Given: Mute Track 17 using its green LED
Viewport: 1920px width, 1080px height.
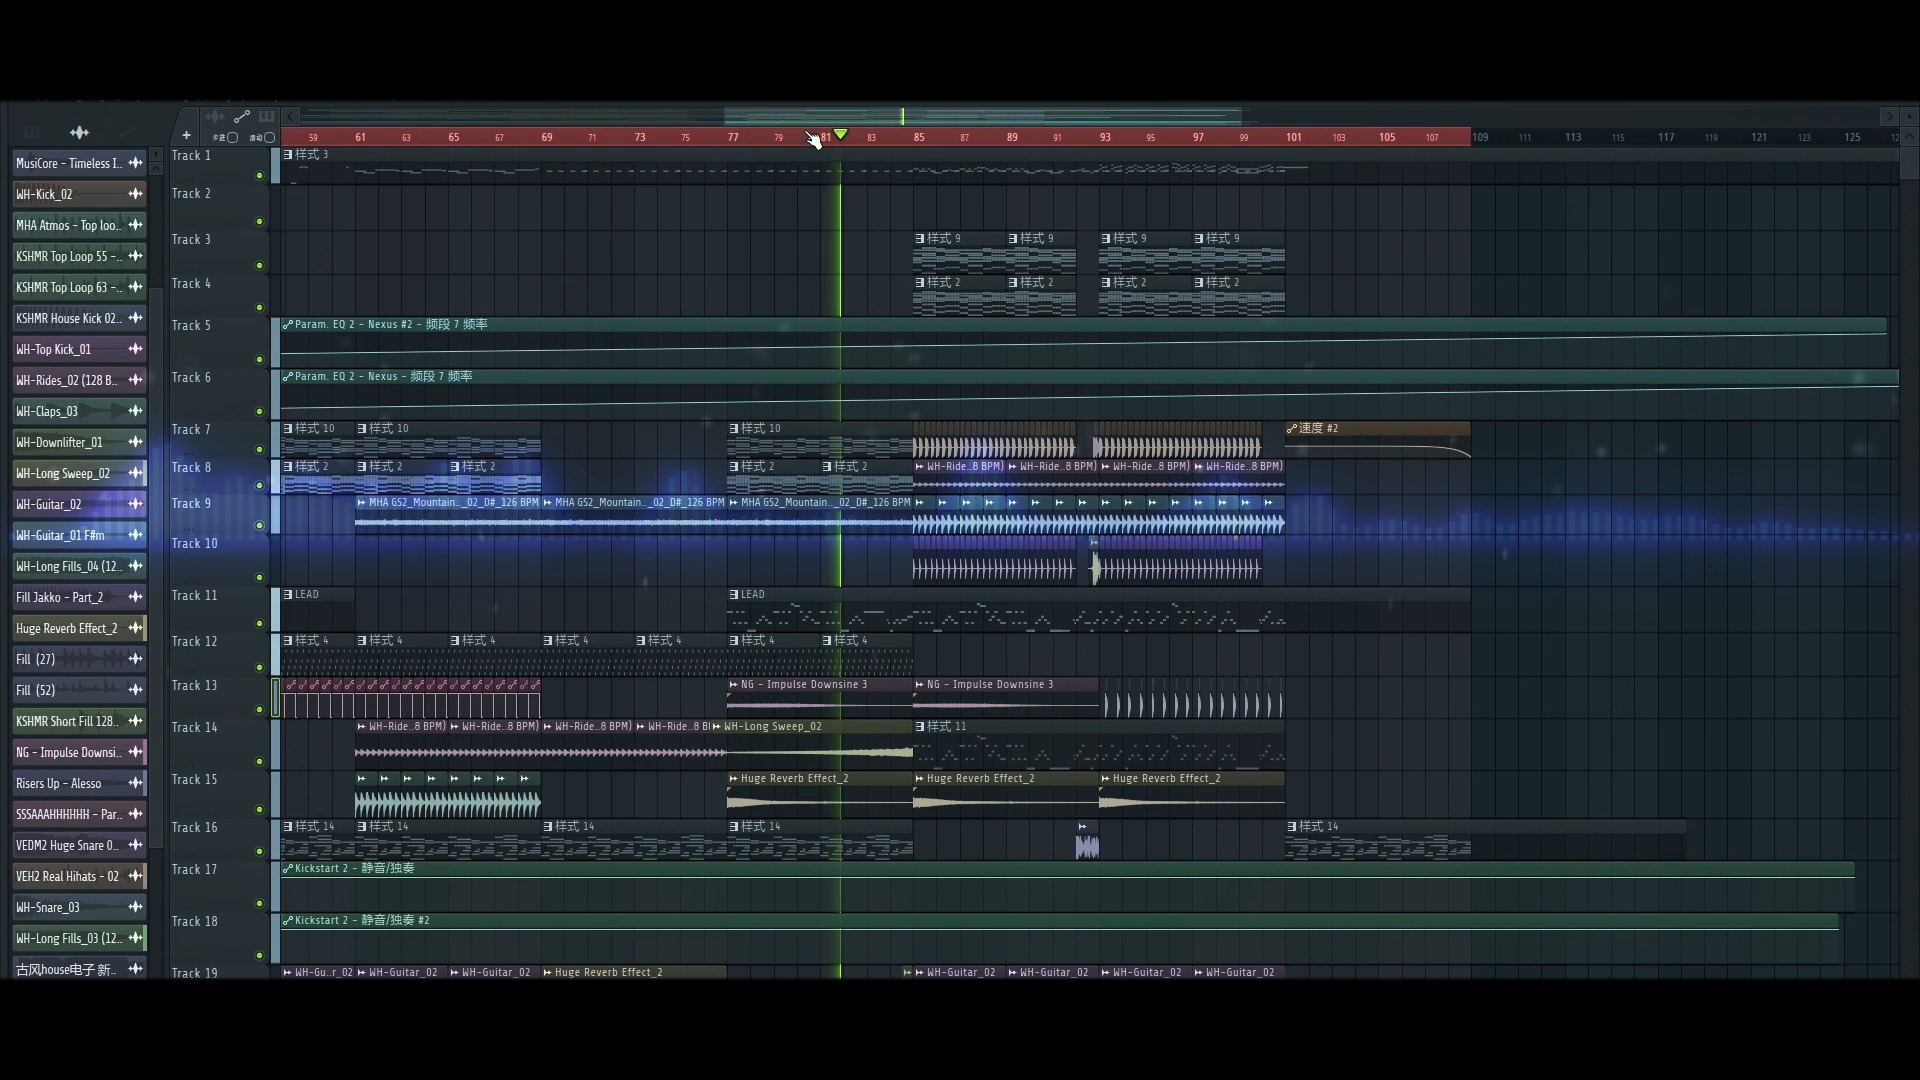Looking at the screenshot, I should coord(260,904).
